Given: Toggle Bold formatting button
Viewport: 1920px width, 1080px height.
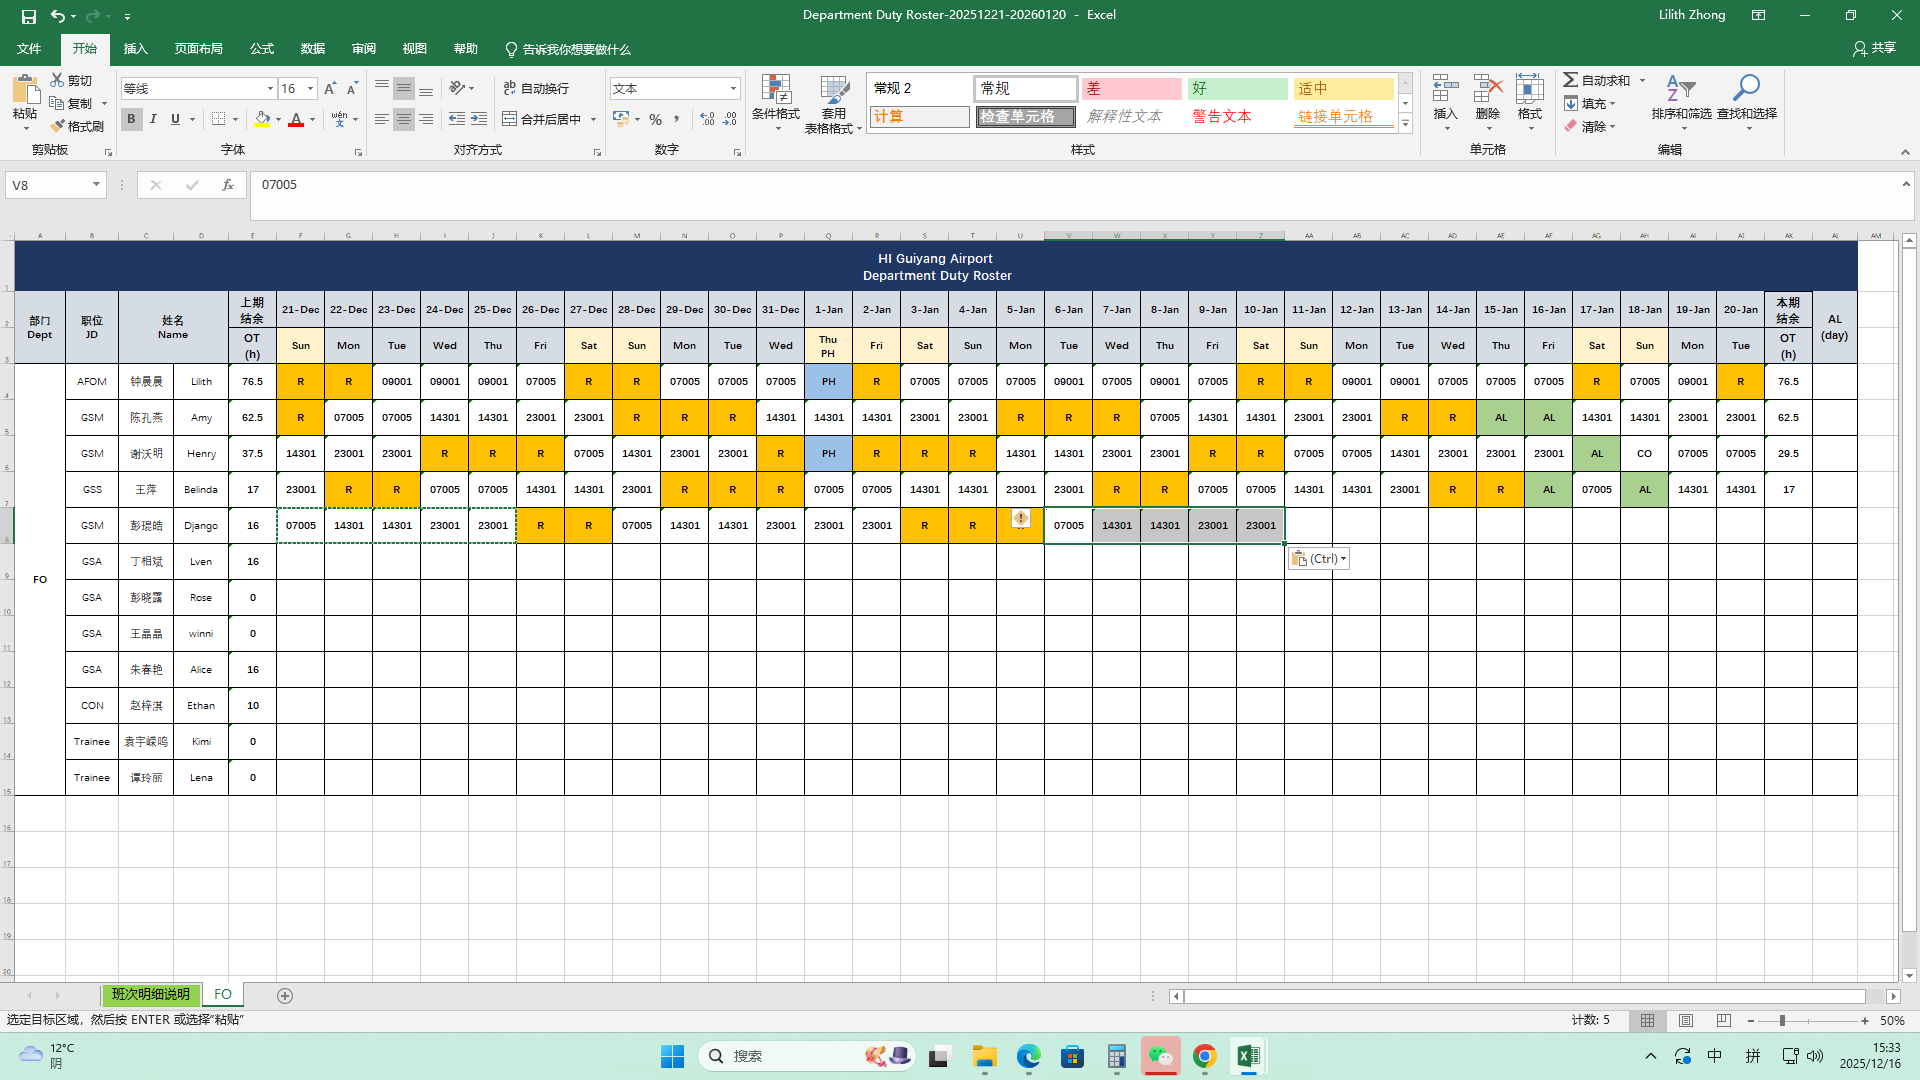Looking at the screenshot, I should pos(131,119).
